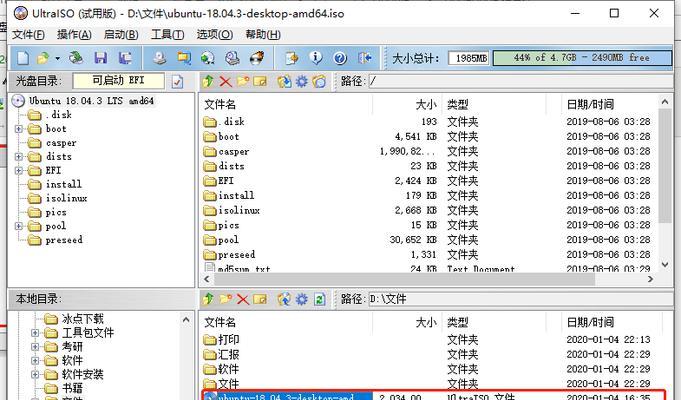Image resolution: width=681 pixels, height=400 pixels.
Task: Create a new ISO with New icon
Action: [23, 58]
